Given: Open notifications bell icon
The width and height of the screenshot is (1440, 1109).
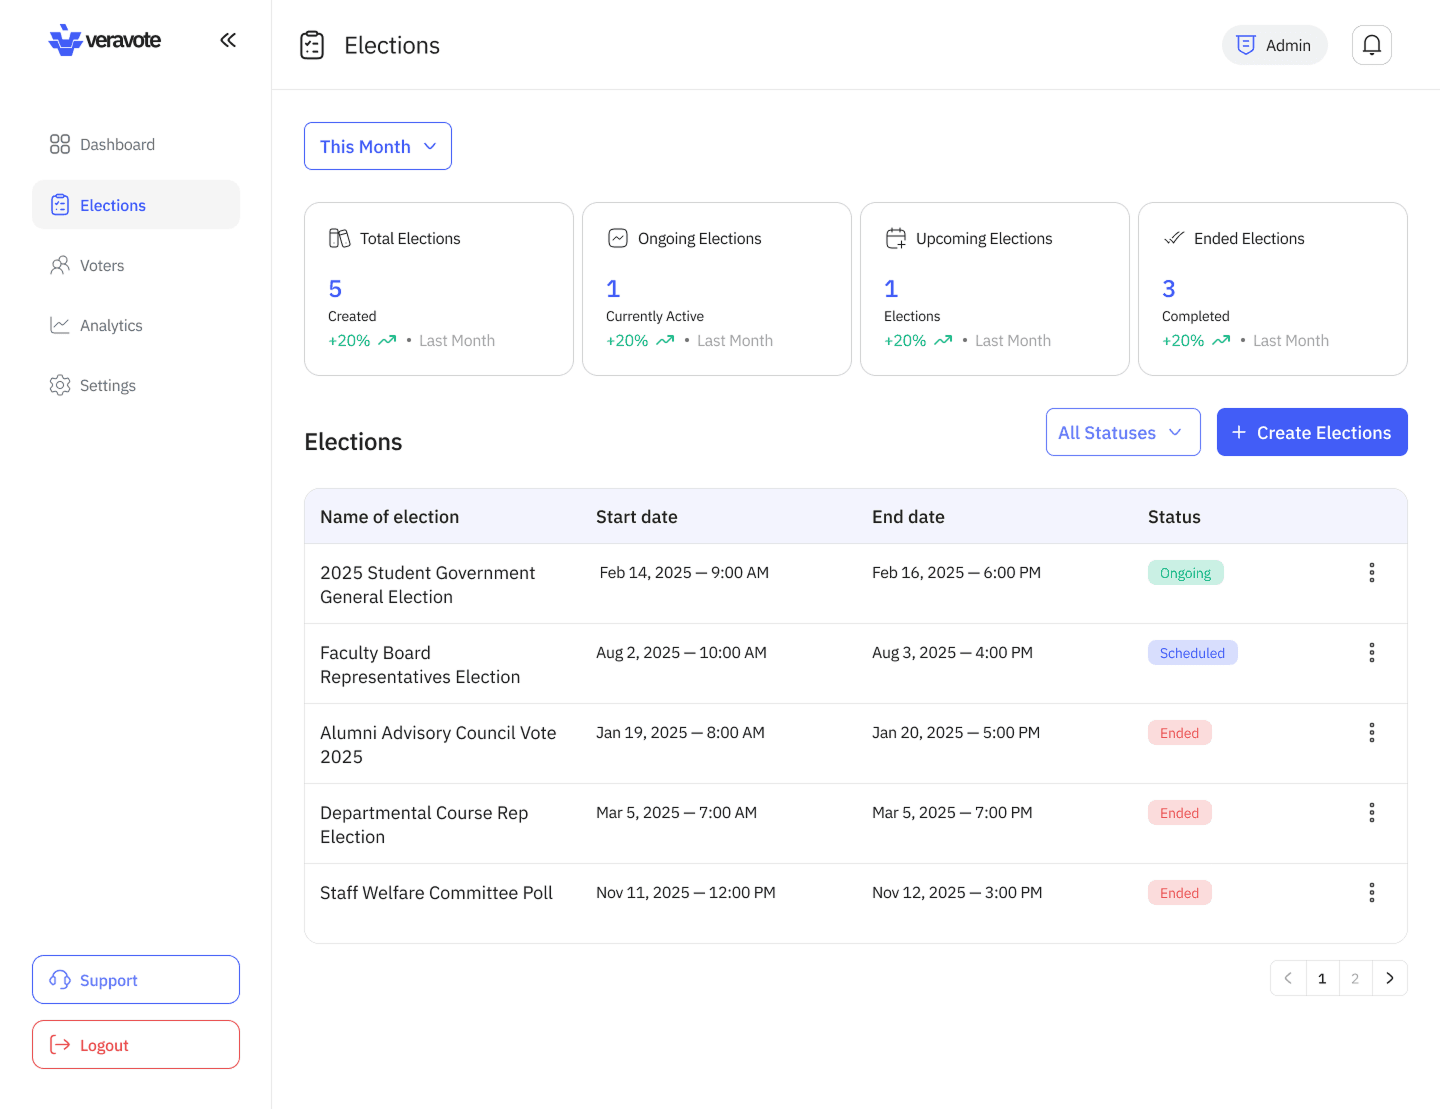Looking at the screenshot, I should click(x=1371, y=45).
